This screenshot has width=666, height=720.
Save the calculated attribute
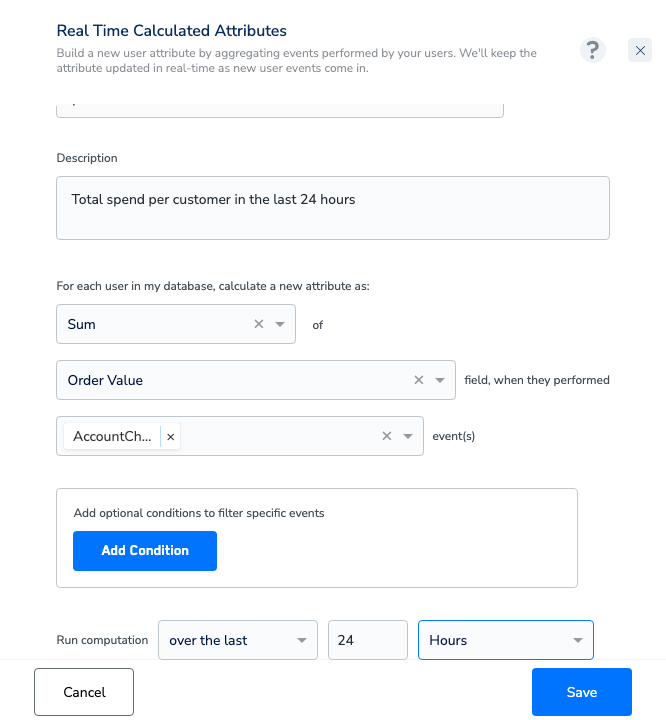581,692
